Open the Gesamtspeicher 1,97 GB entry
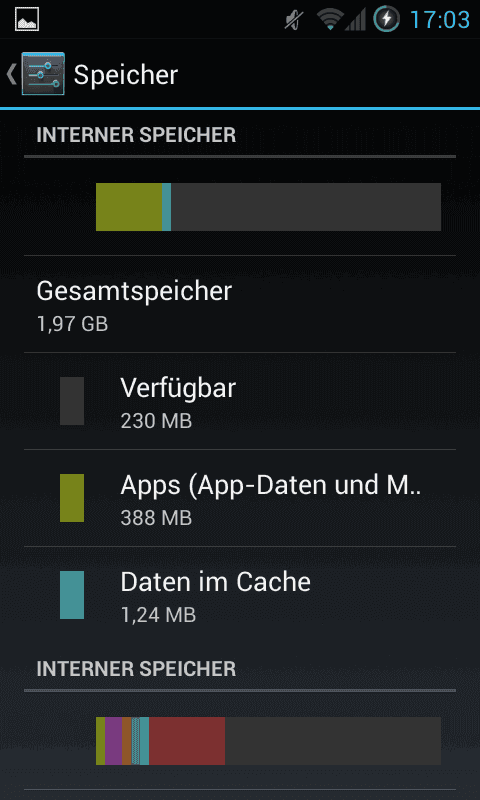This screenshot has height=800, width=480. coord(240,304)
